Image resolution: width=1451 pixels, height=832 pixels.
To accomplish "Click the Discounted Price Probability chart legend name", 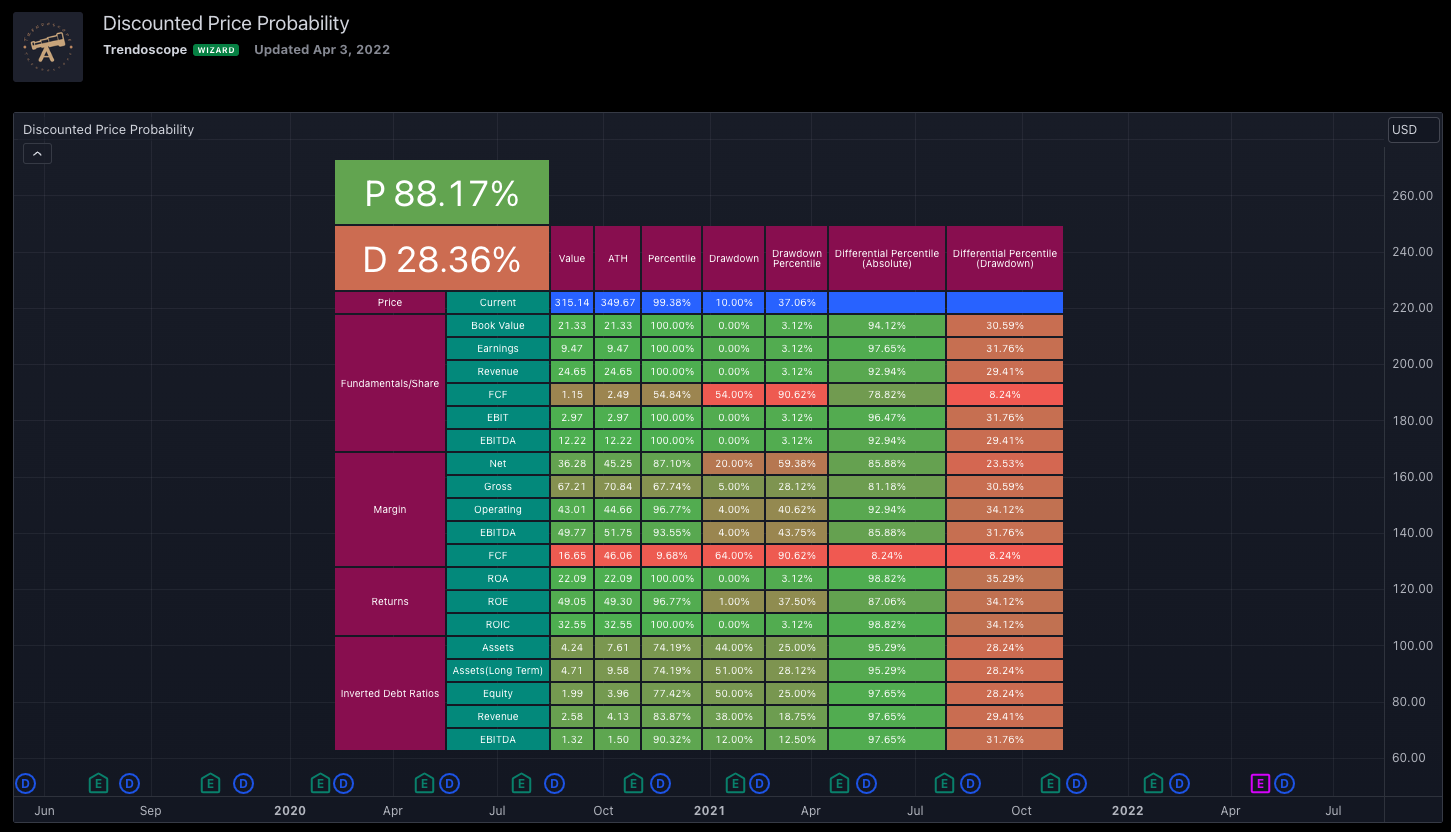I will pyautogui.click(x=108, y=130).
